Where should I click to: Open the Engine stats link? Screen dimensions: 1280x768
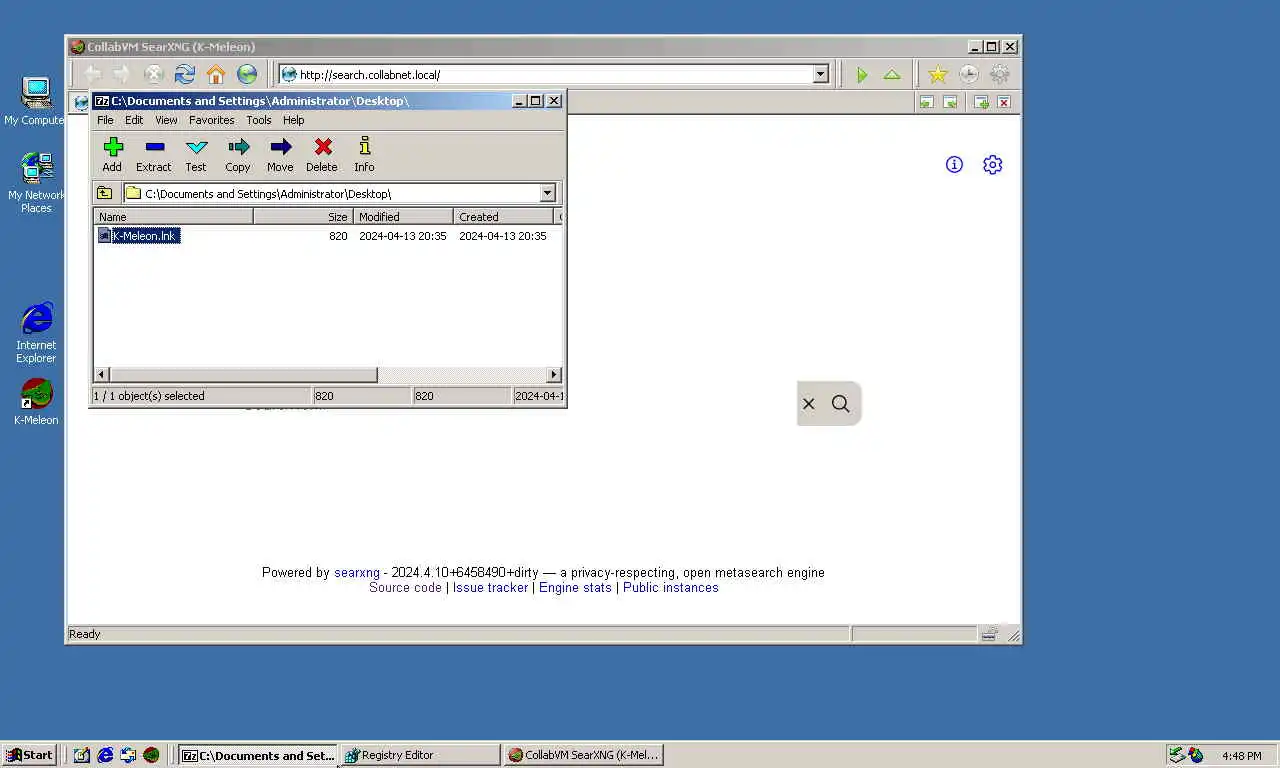[575, 588]
